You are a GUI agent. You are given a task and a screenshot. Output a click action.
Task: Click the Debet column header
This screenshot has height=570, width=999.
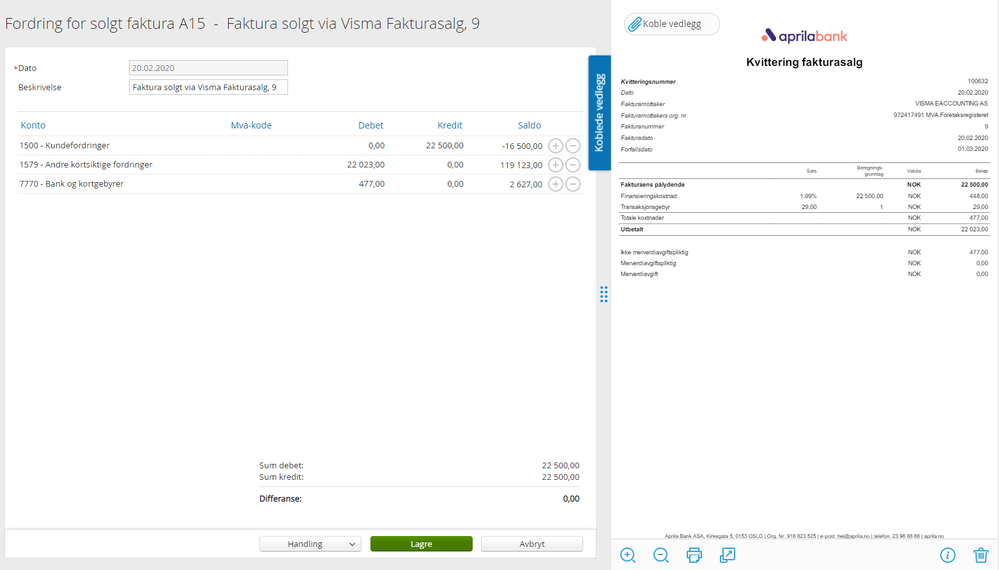click(x=371, y=125)
